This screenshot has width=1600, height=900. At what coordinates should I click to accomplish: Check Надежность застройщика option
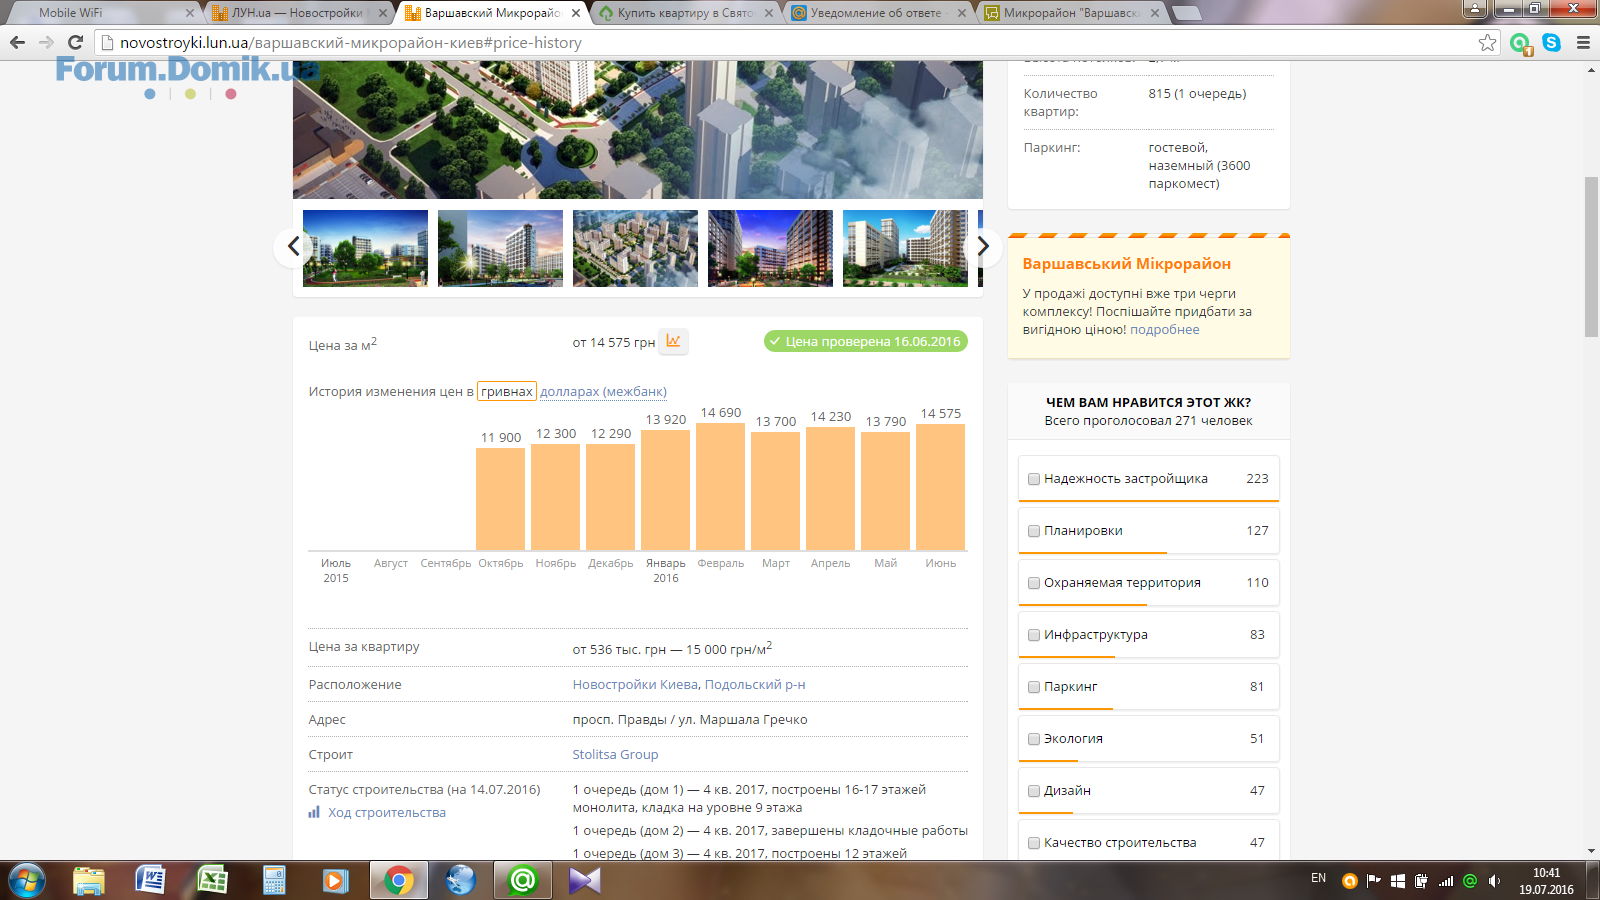click(x=1034, y=479)
